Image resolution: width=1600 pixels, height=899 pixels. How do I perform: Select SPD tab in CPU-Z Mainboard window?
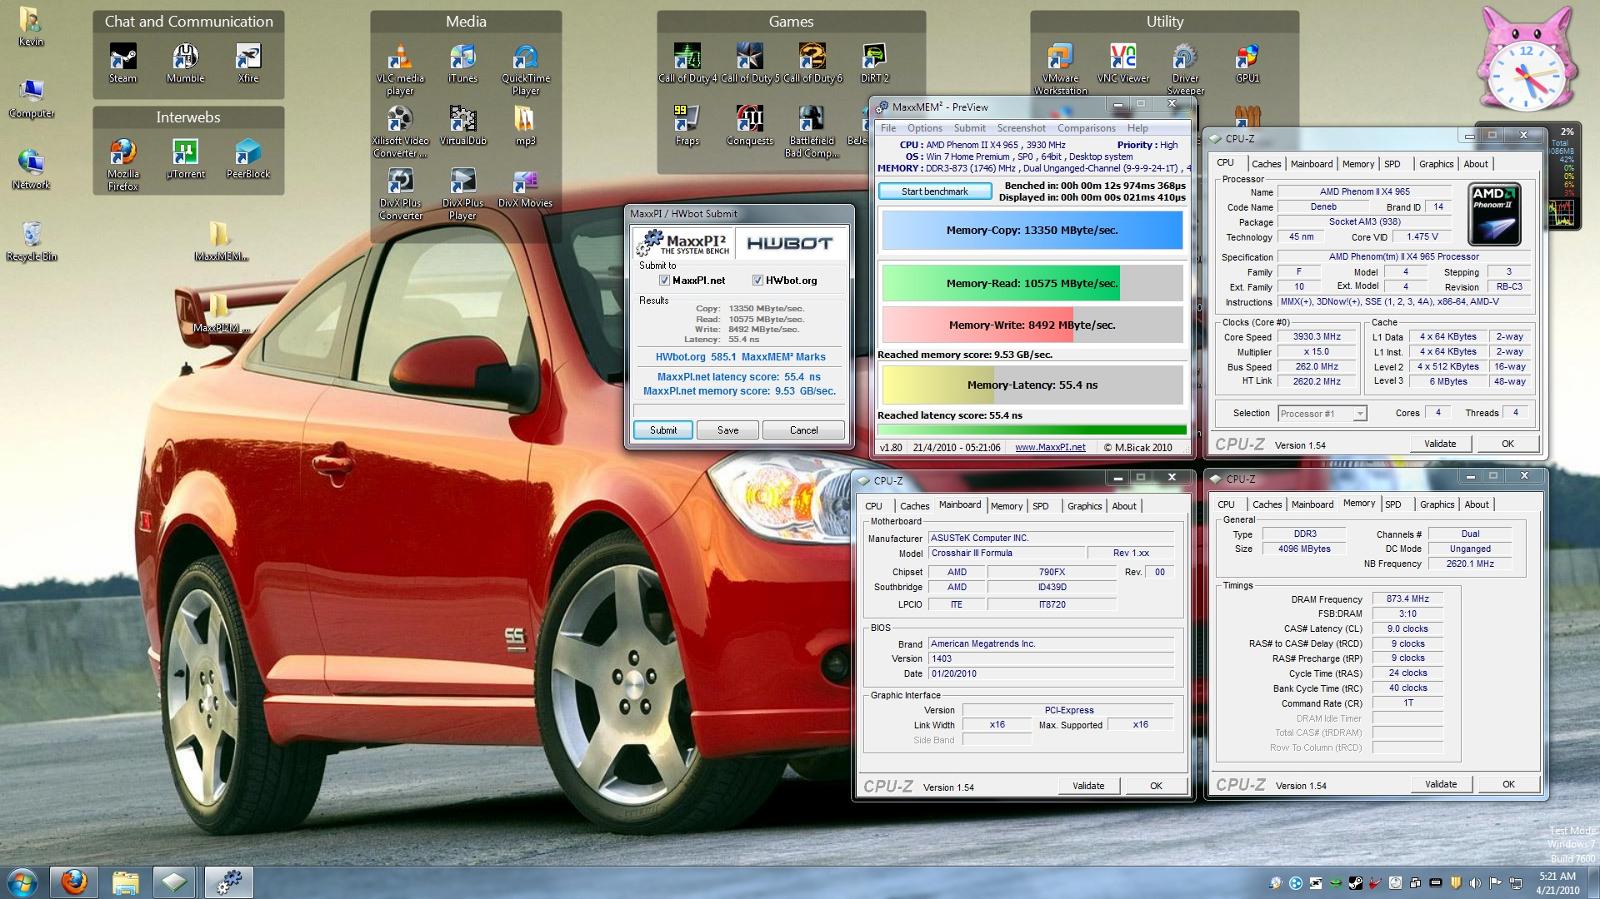click(1040, 506)
